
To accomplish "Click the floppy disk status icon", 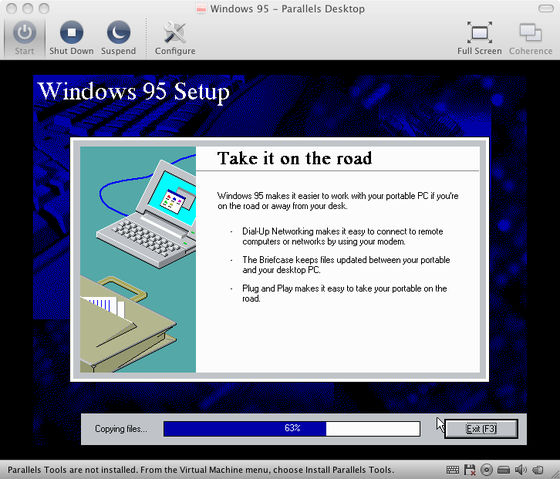I will [470, 470].
